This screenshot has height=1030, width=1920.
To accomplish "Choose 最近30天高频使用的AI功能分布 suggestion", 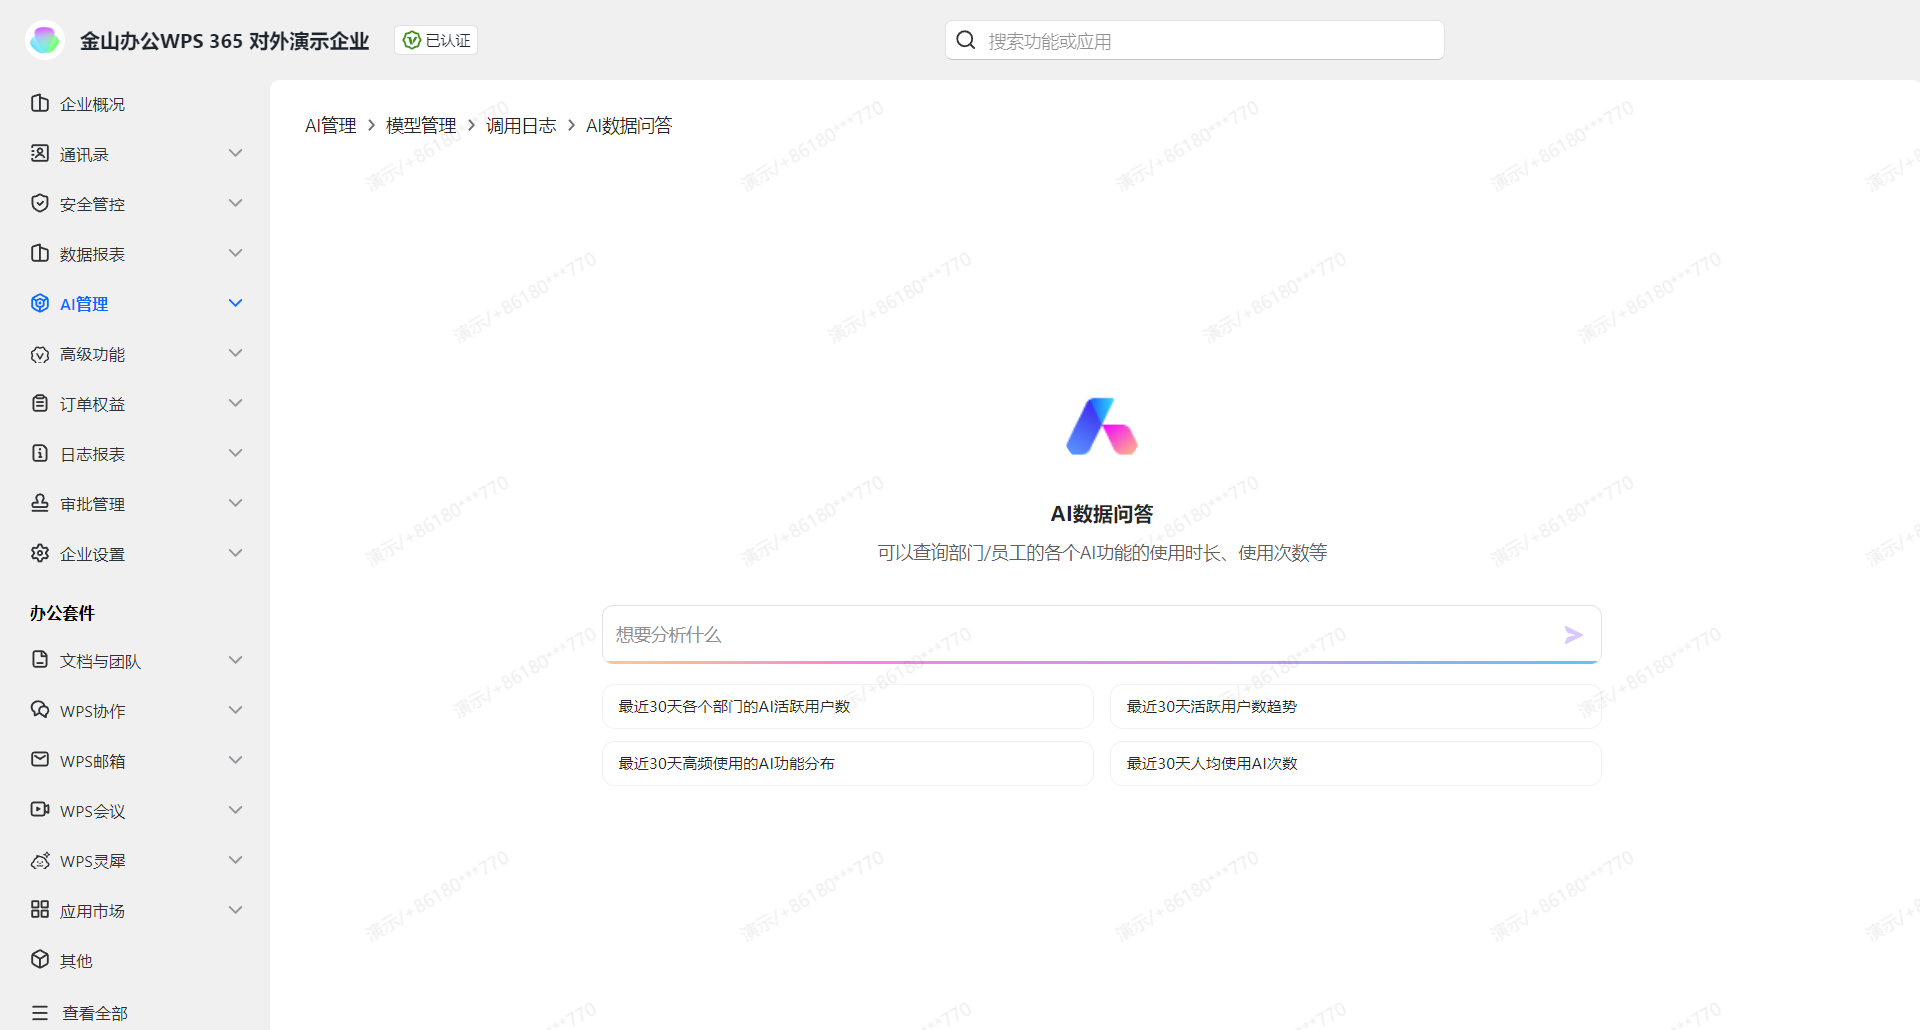I will (x=848, y=763).
